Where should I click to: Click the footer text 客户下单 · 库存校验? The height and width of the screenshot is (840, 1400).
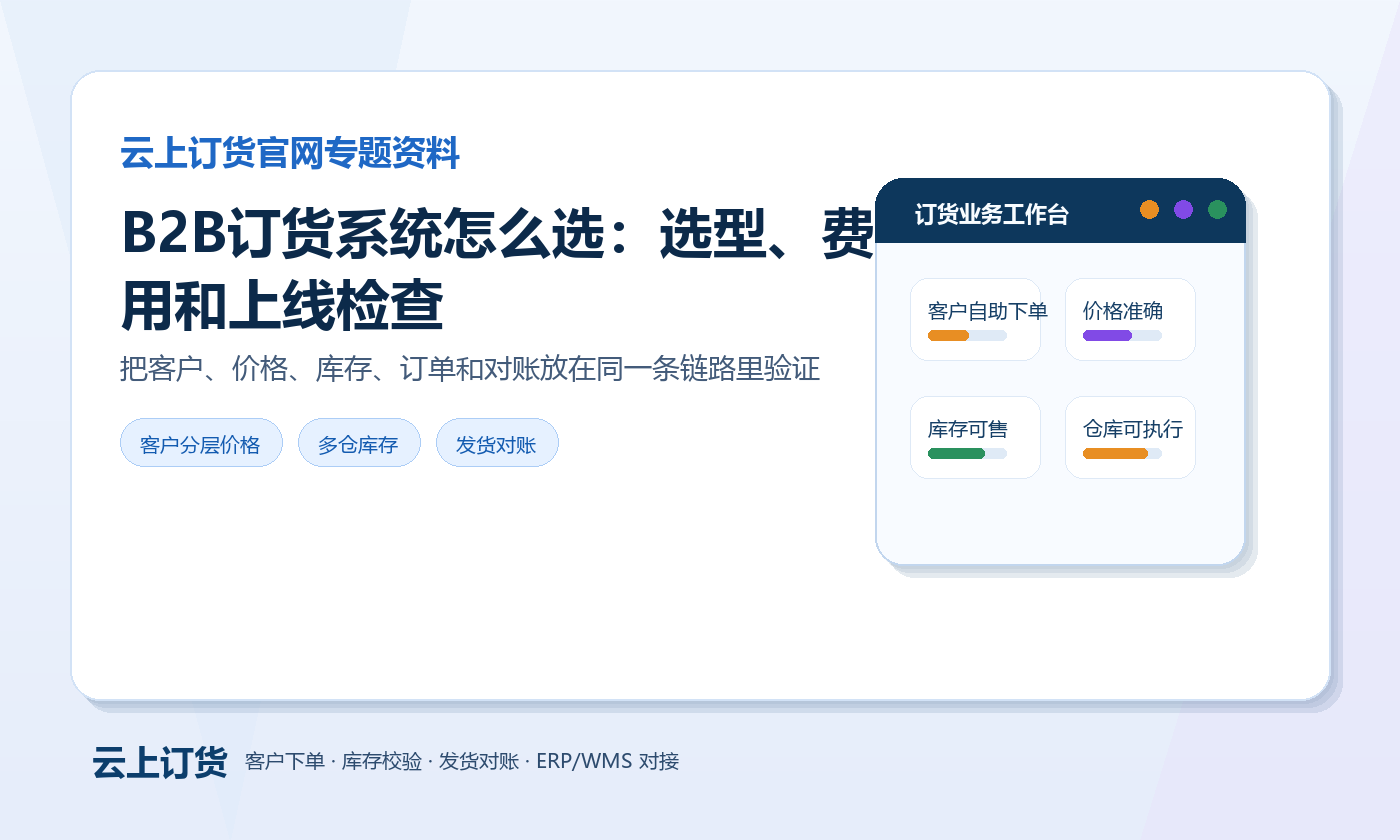coord(334,761)
